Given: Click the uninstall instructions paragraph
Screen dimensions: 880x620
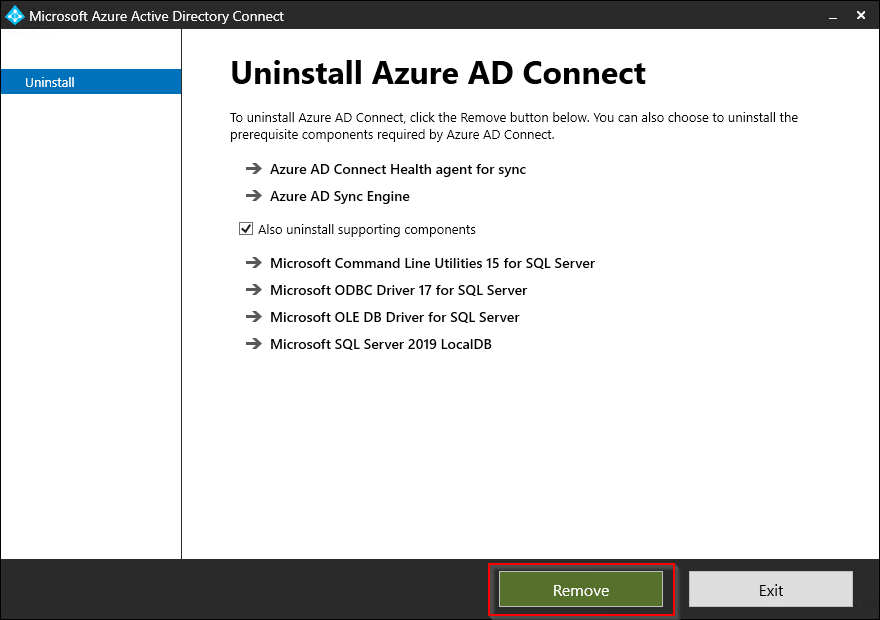Looking at the screenshot, I should point(514,126).
